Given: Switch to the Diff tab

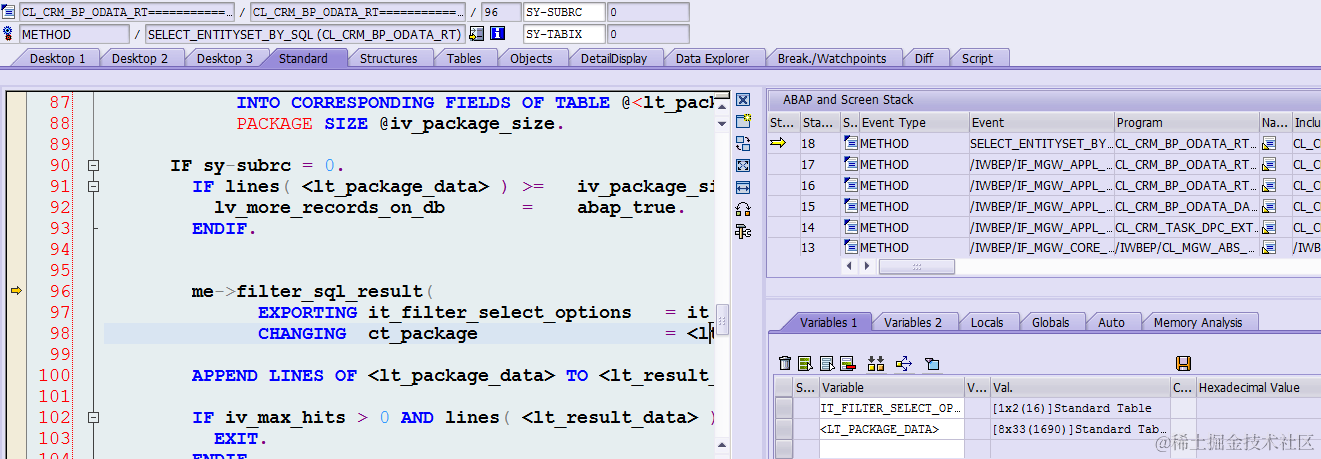Looking at the screenshot, I should point(924,58).
